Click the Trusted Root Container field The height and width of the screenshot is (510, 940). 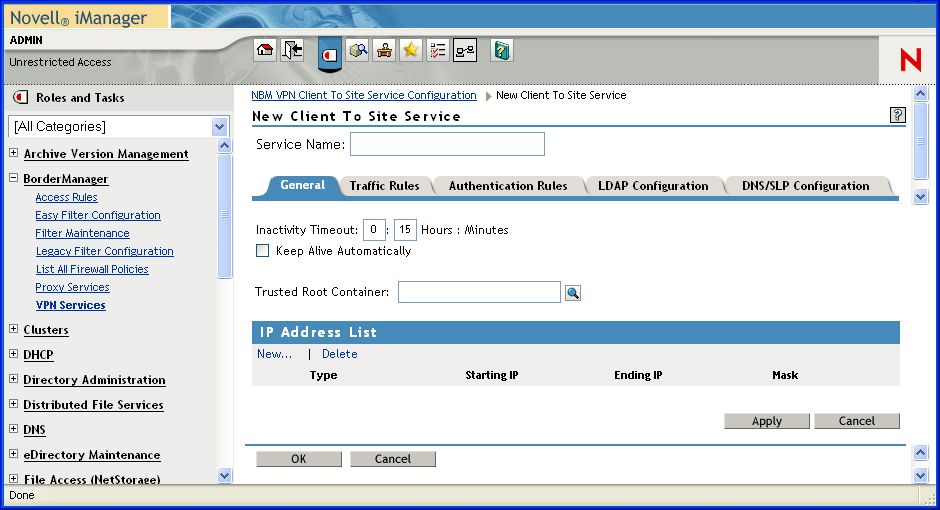tap(479, 292)
